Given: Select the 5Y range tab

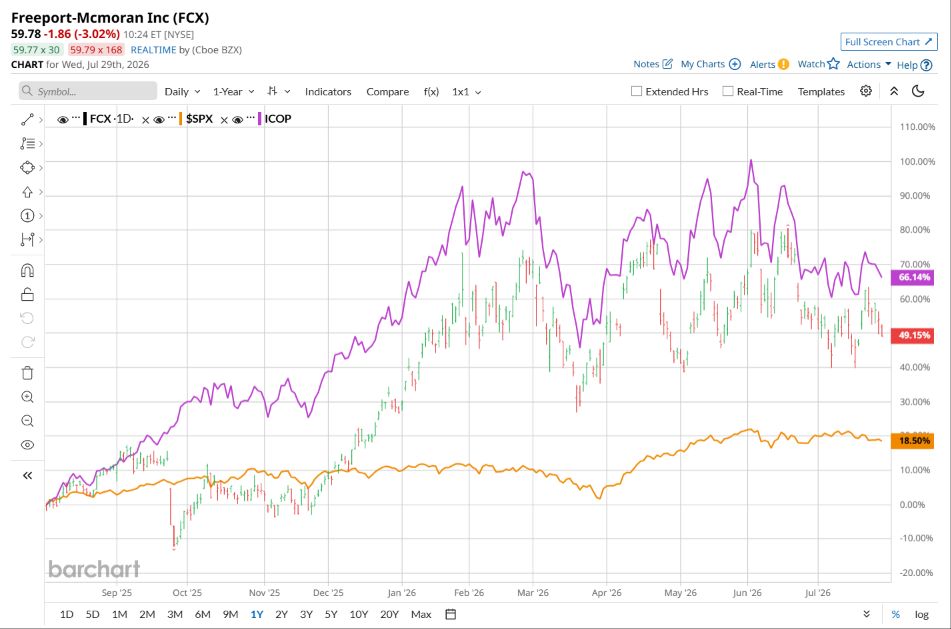Looking at the screenshot, I should 331,614.
